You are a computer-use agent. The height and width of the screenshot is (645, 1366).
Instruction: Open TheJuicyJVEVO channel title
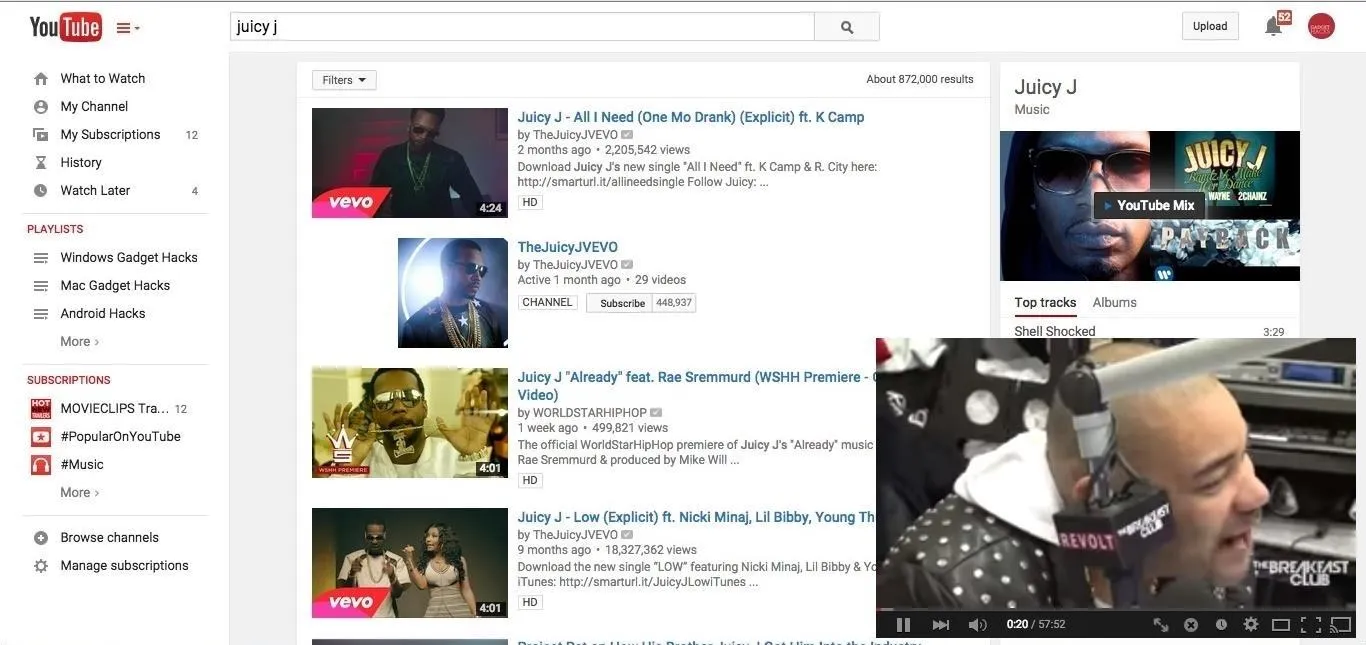point(567,247)
